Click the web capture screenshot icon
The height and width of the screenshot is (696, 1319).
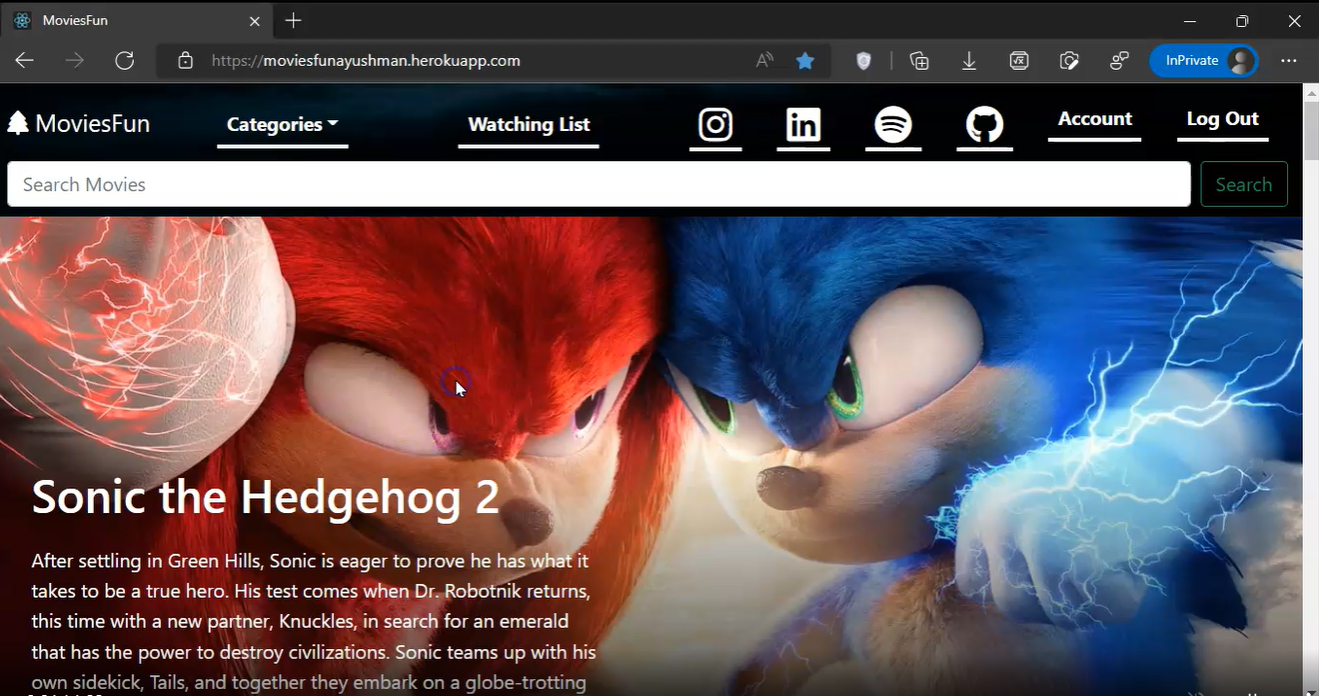pos(1069,61)
